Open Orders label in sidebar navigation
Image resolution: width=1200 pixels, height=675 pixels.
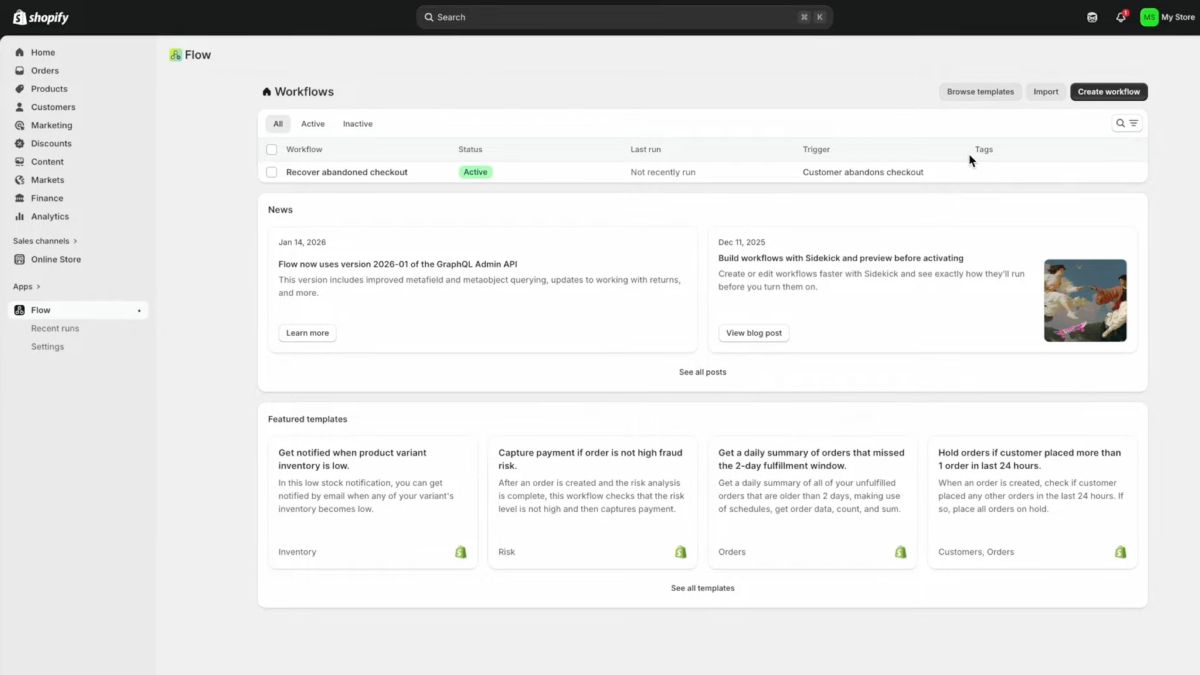pos(45,71)
